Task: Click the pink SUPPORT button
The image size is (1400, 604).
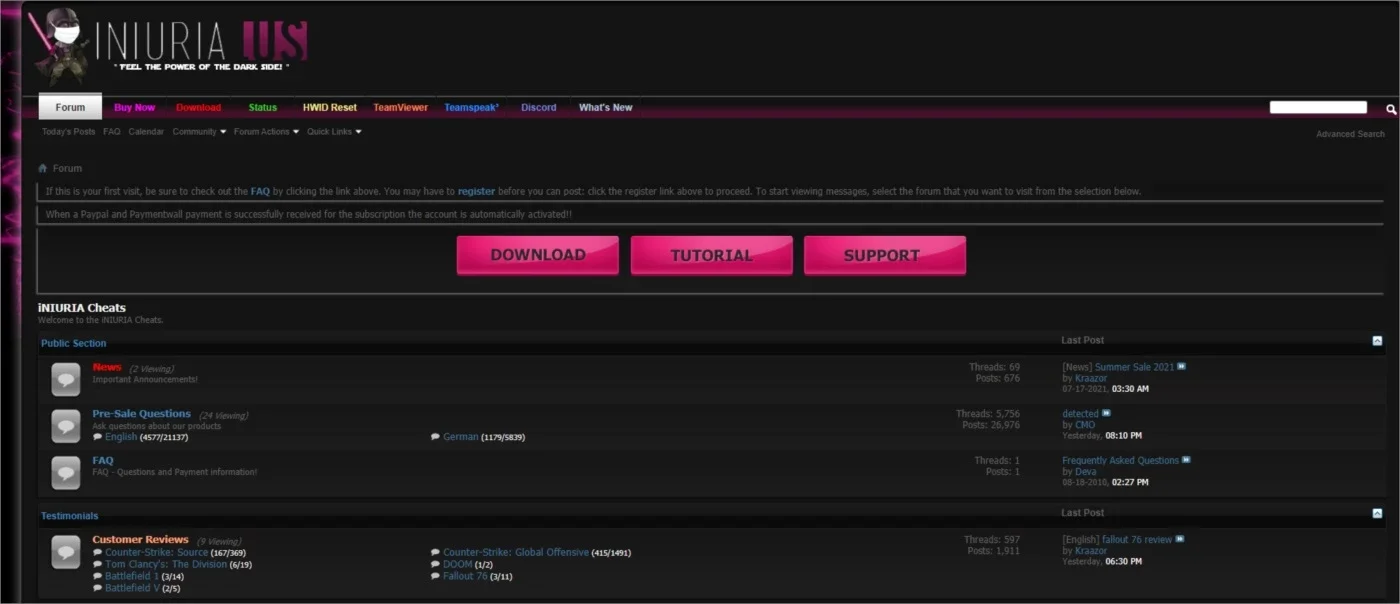Action: (x=885, y=255)
